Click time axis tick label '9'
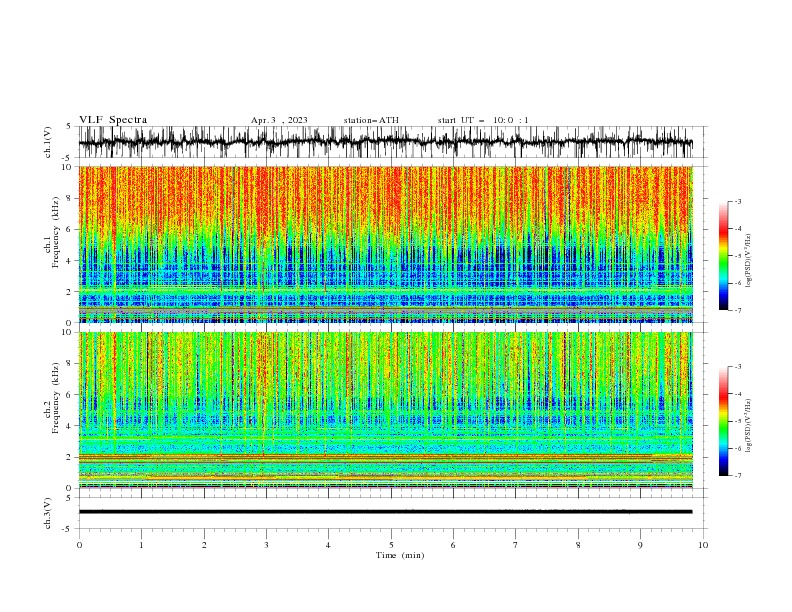 pyautogui.click(x=640, y=545)
